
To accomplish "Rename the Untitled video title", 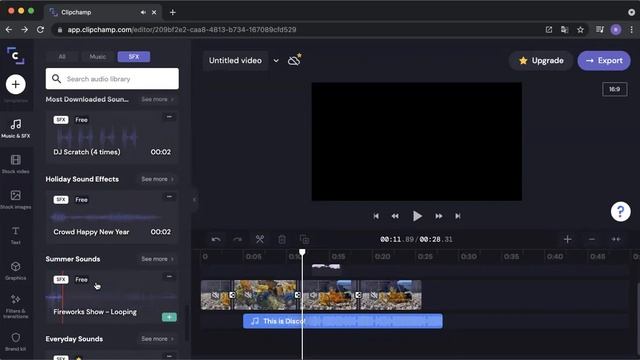I will tap(235, 60).
